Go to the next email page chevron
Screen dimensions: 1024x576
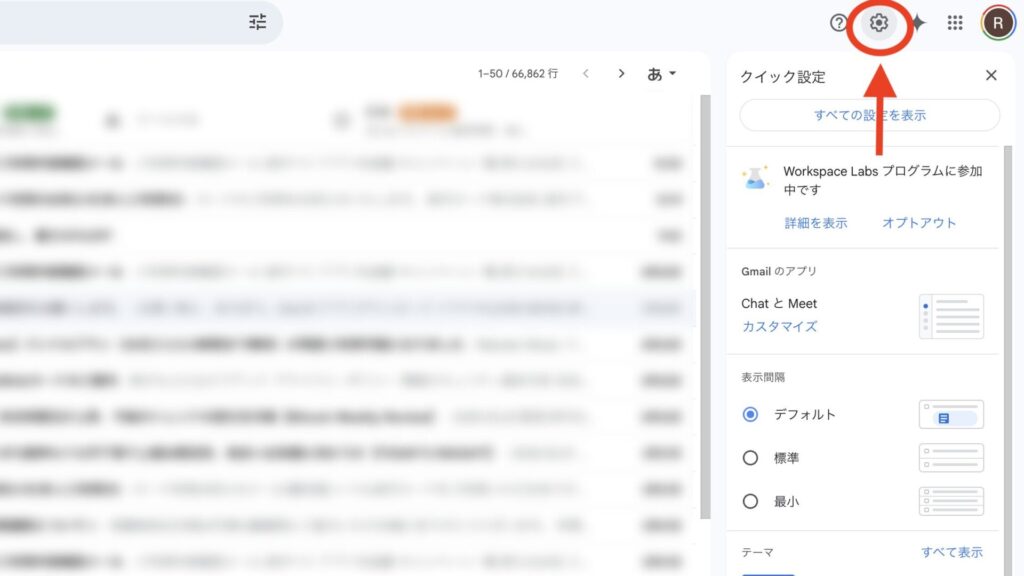(621, 73)
